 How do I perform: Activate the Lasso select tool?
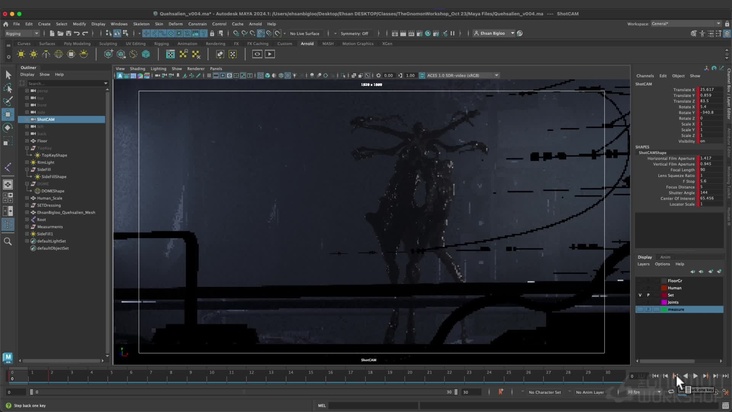pos(8,88)
